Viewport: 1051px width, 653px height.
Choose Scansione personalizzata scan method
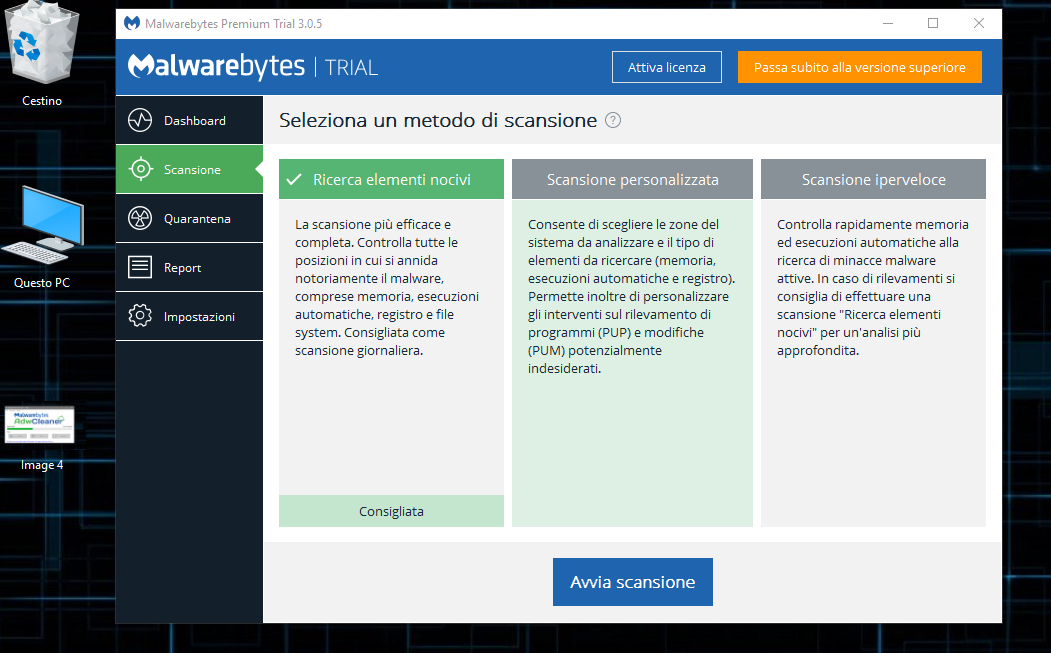(632, 179)
